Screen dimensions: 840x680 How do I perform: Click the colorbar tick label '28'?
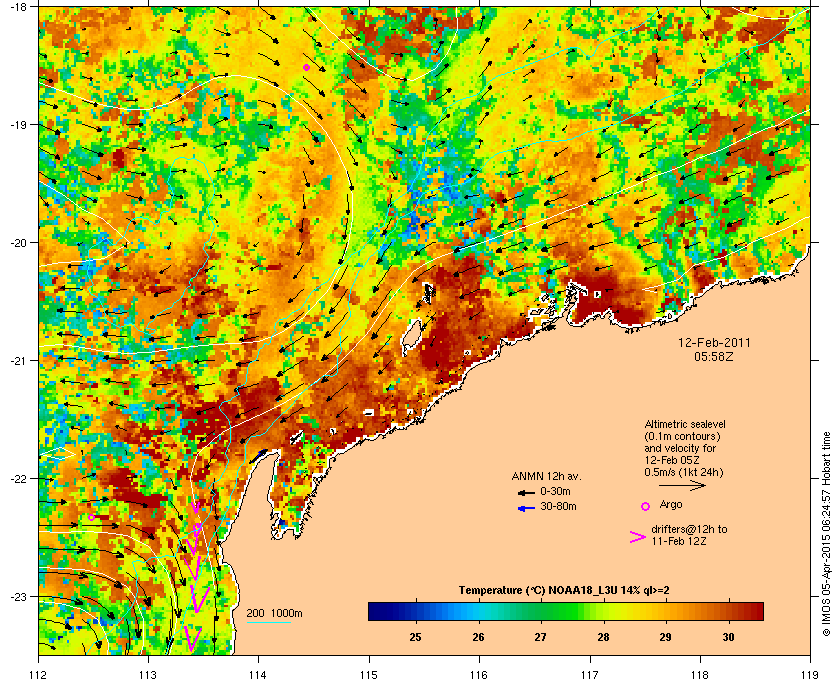click(603, 637)
